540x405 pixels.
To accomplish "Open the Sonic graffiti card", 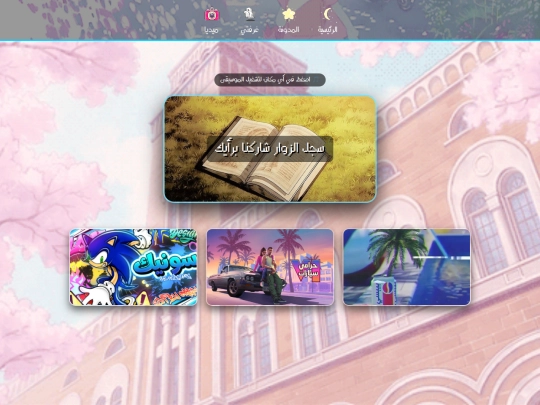I will 133,267.
